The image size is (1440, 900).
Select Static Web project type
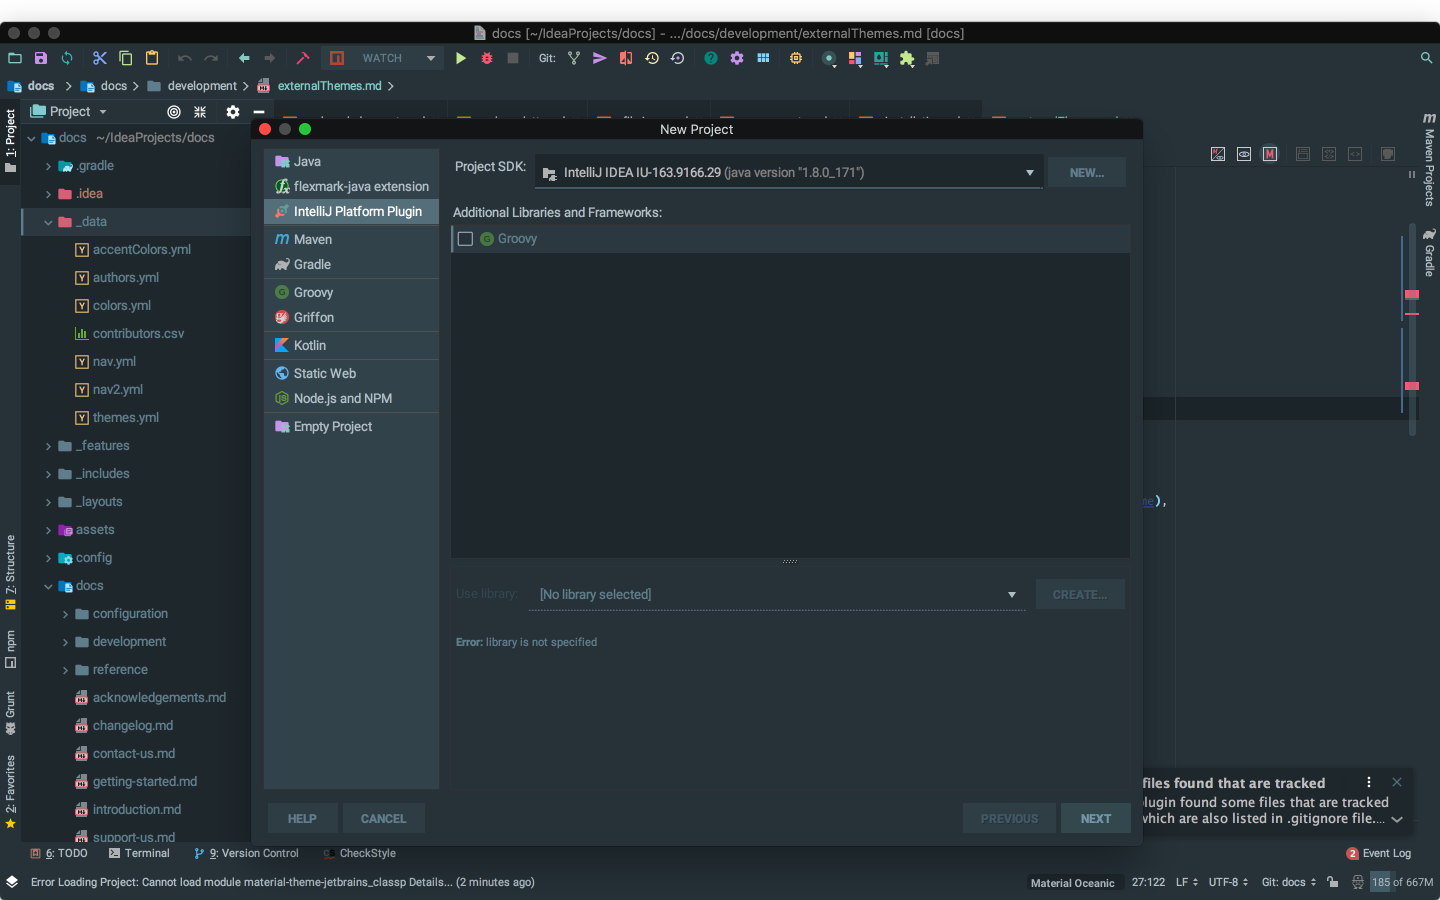351,373
